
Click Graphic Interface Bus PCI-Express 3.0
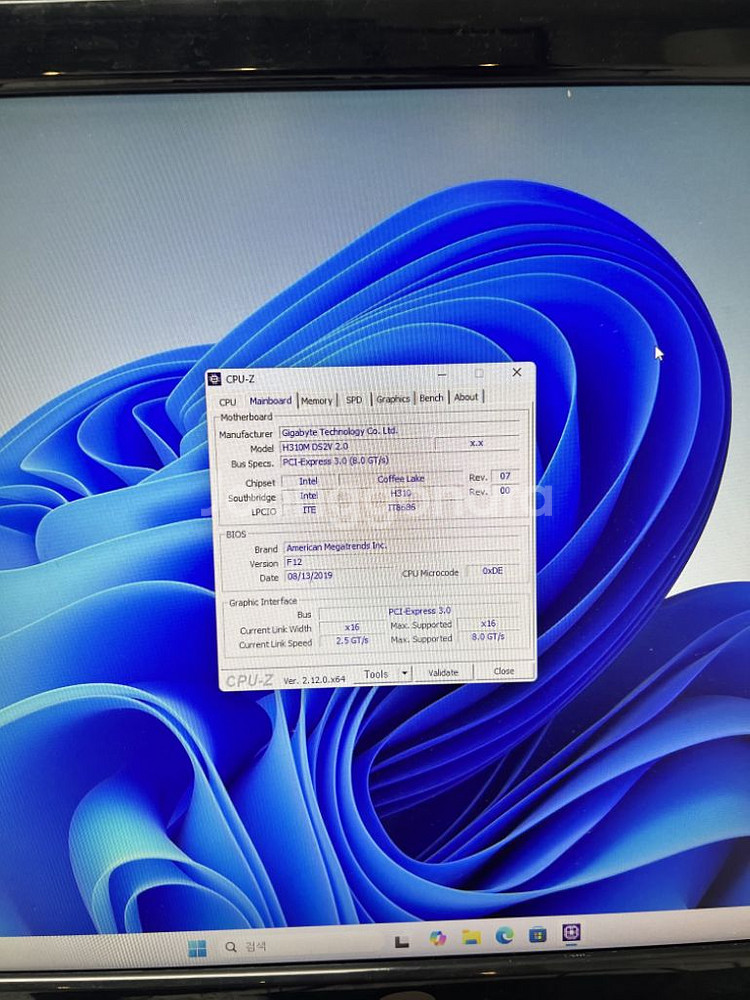coord(419,611)
